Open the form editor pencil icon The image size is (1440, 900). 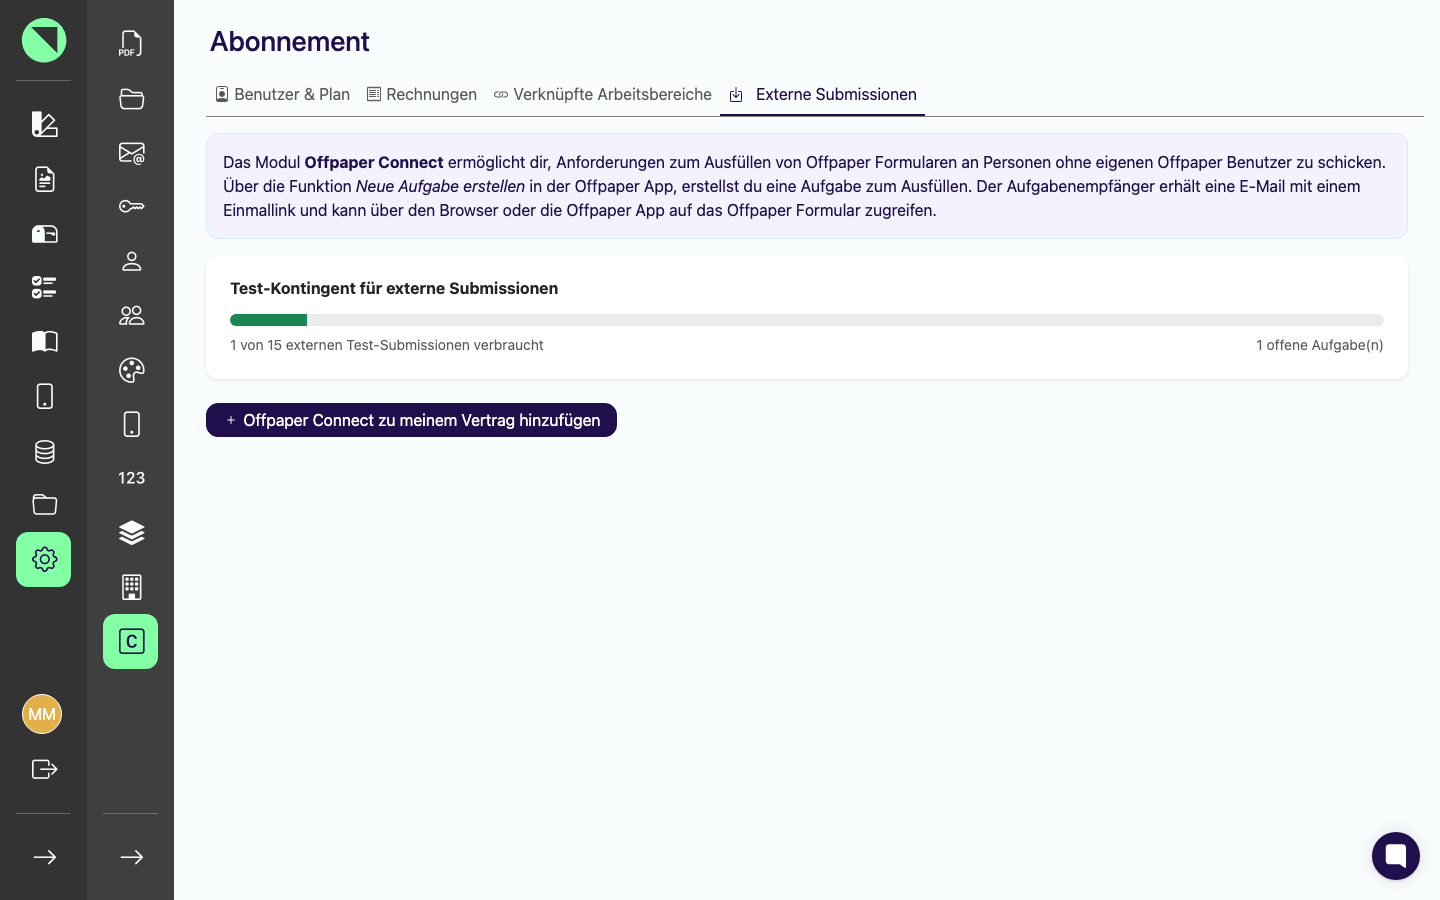click(44, 124)
